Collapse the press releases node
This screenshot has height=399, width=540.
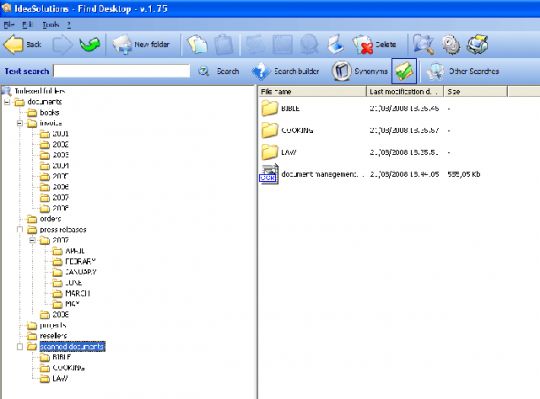20,230
